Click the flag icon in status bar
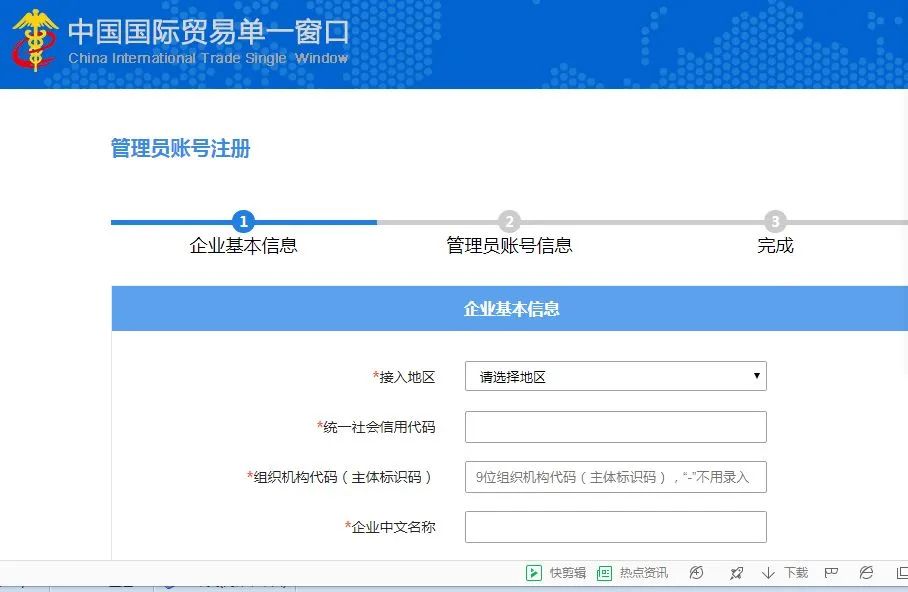 pos(830,573)
